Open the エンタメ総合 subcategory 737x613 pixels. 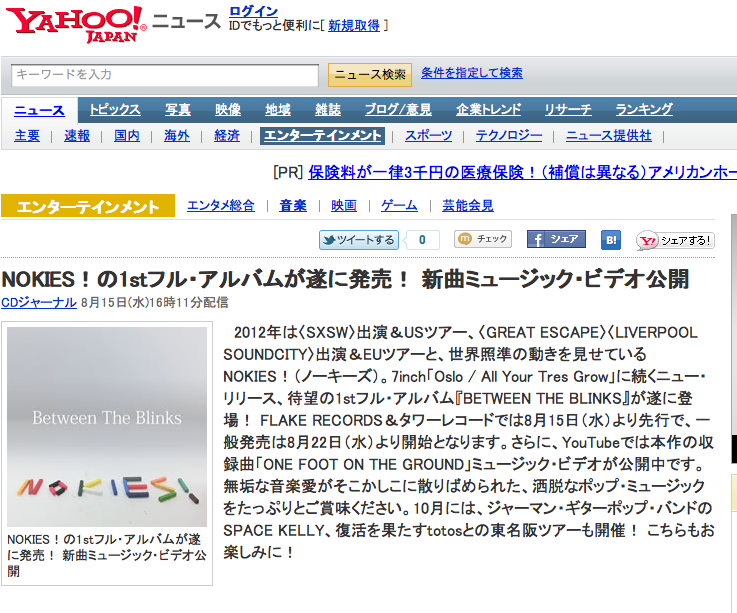pos(221,206)
